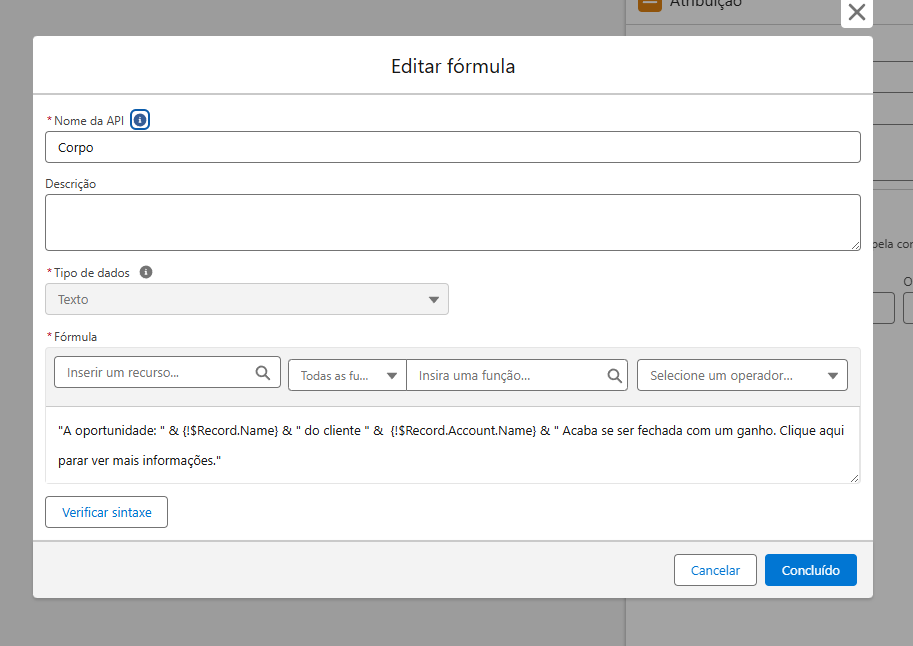Confirm with the Concluído button

(x=810, y=570)
